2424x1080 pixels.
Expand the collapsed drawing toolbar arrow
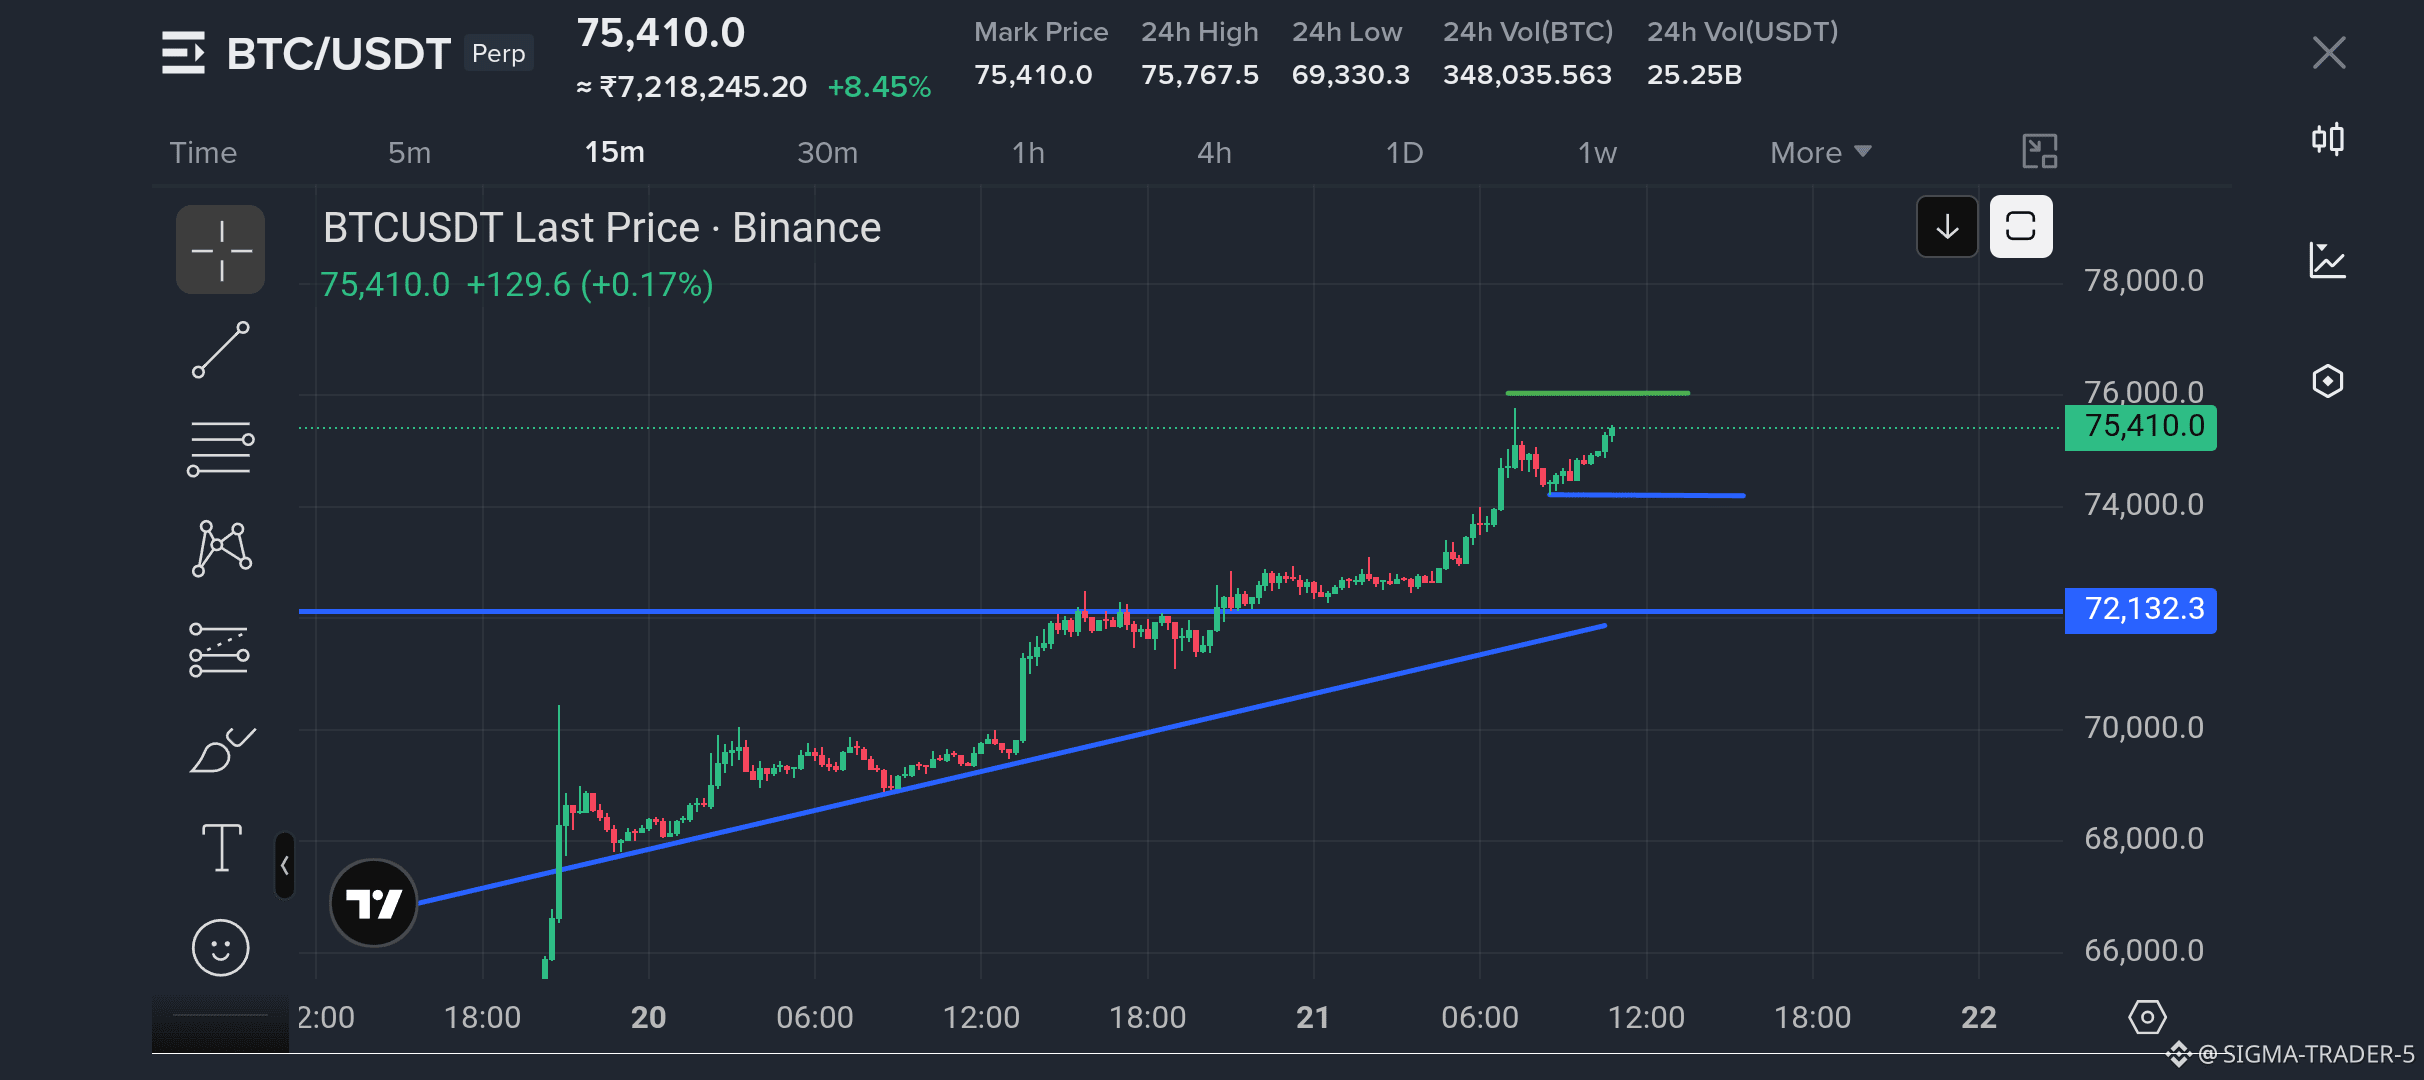[285, 865]
